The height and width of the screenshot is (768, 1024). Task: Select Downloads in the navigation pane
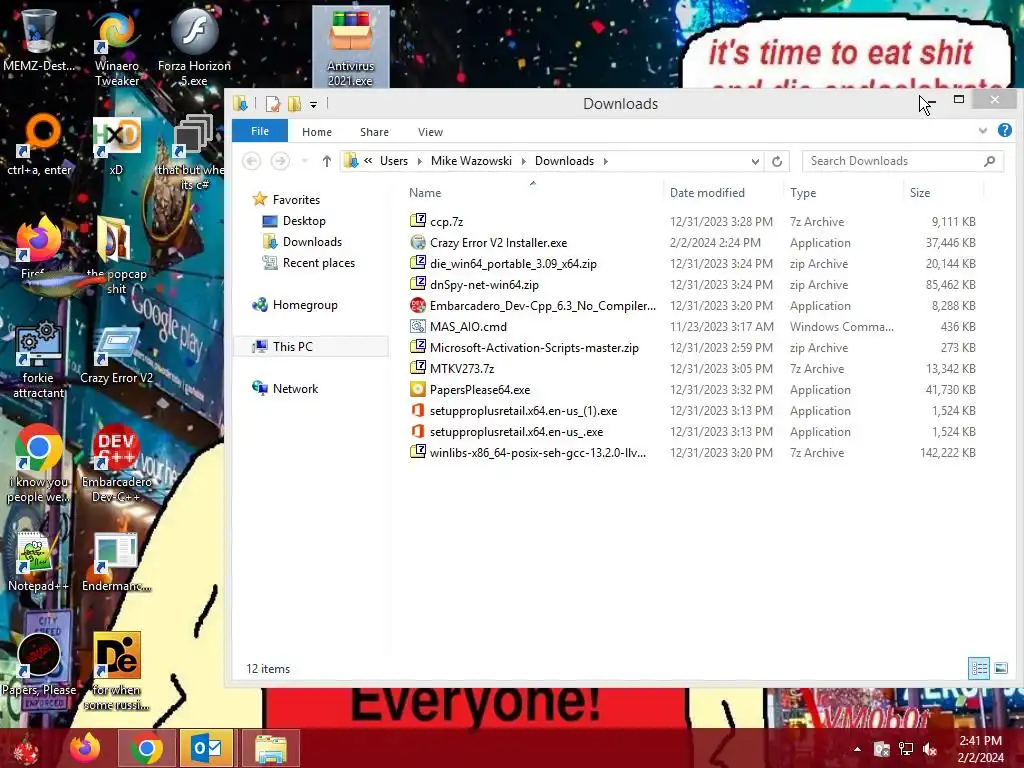[312, 242]
